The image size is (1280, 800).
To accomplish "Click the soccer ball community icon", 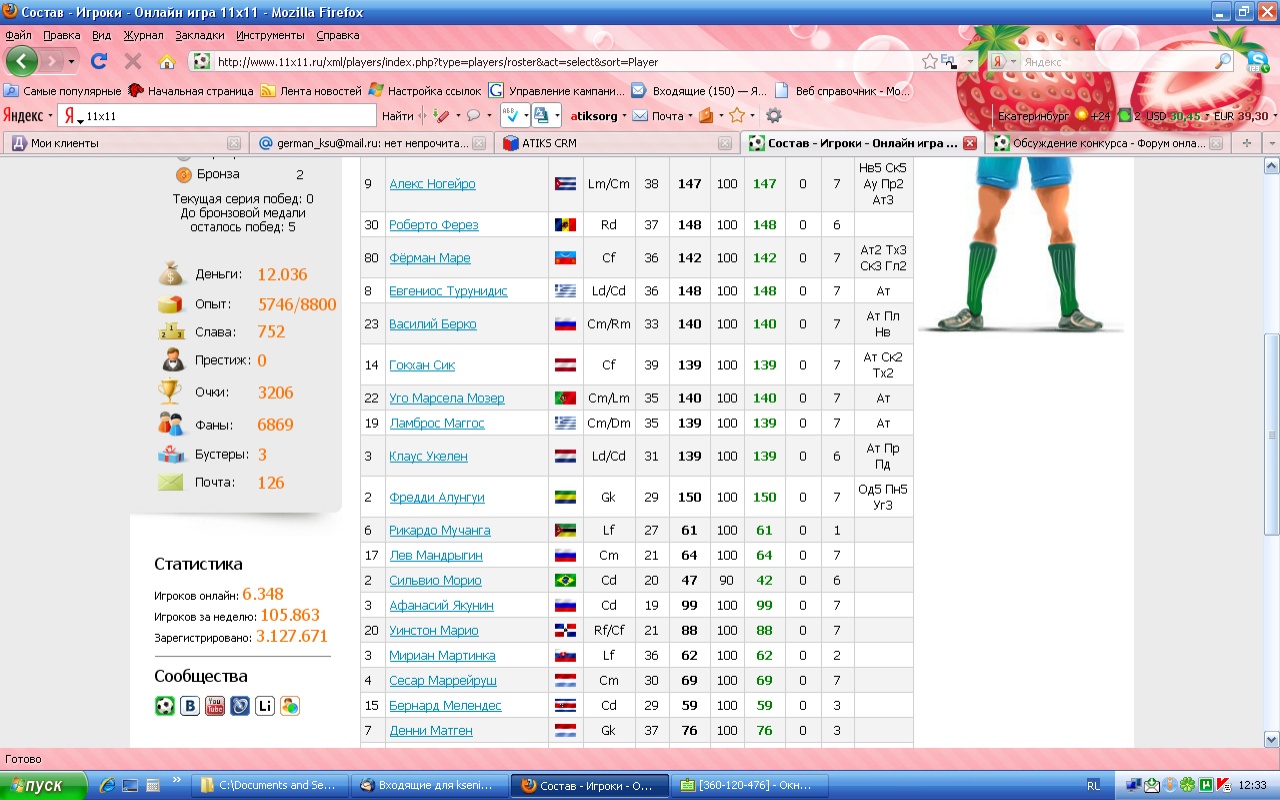I will click(165, 706).
